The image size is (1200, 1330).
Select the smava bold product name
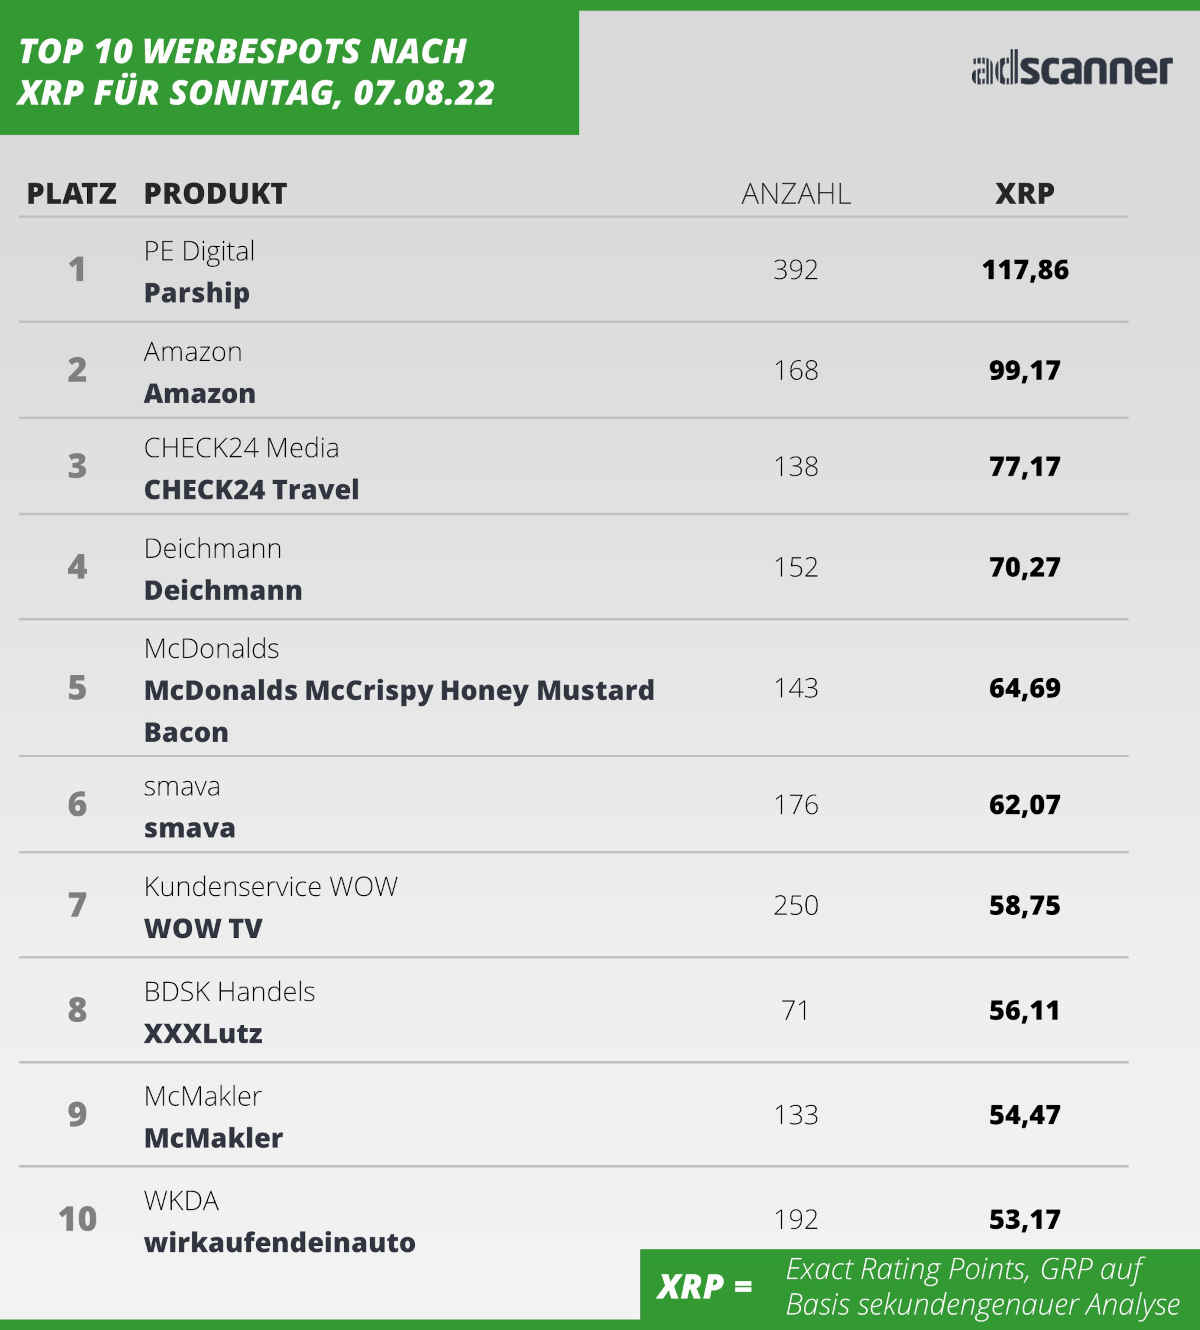pos(190,828)
